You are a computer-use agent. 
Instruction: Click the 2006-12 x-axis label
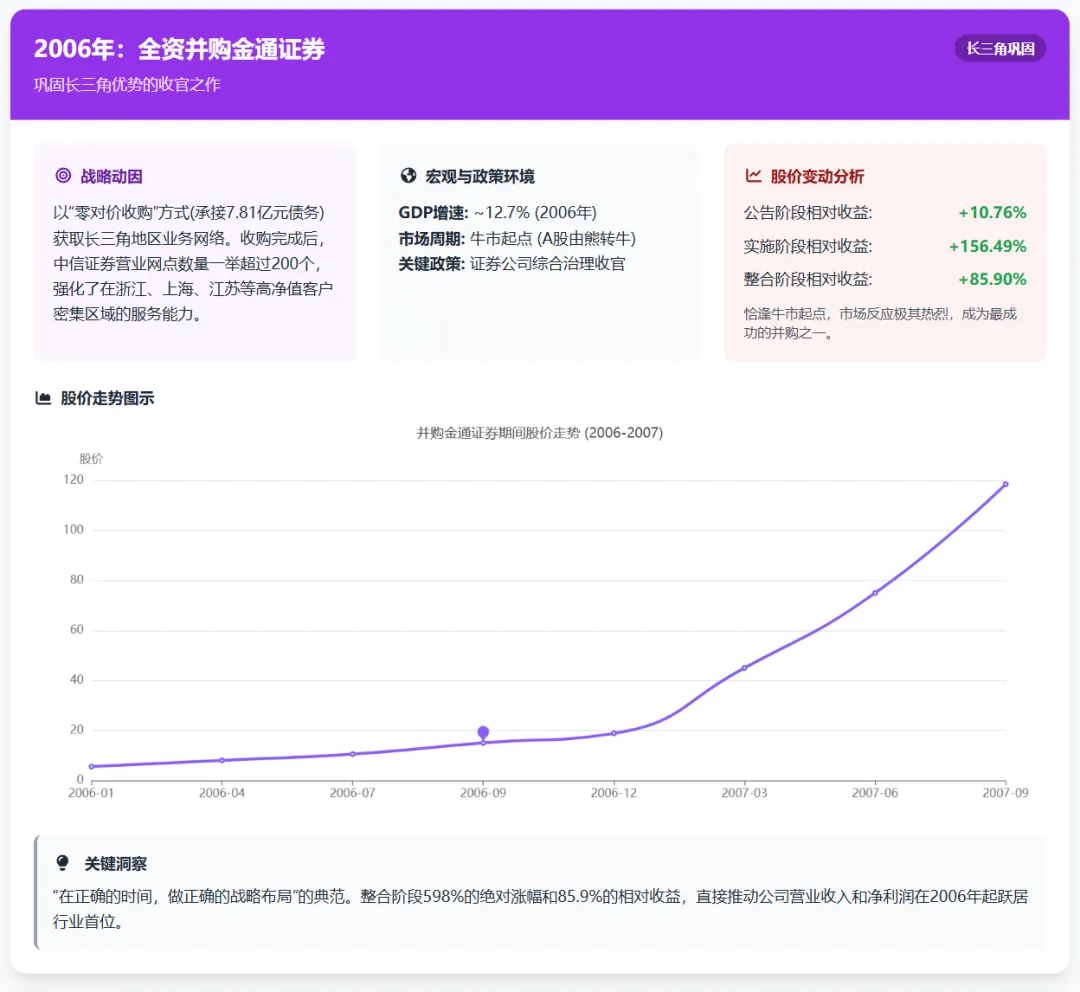pos(614,793)
